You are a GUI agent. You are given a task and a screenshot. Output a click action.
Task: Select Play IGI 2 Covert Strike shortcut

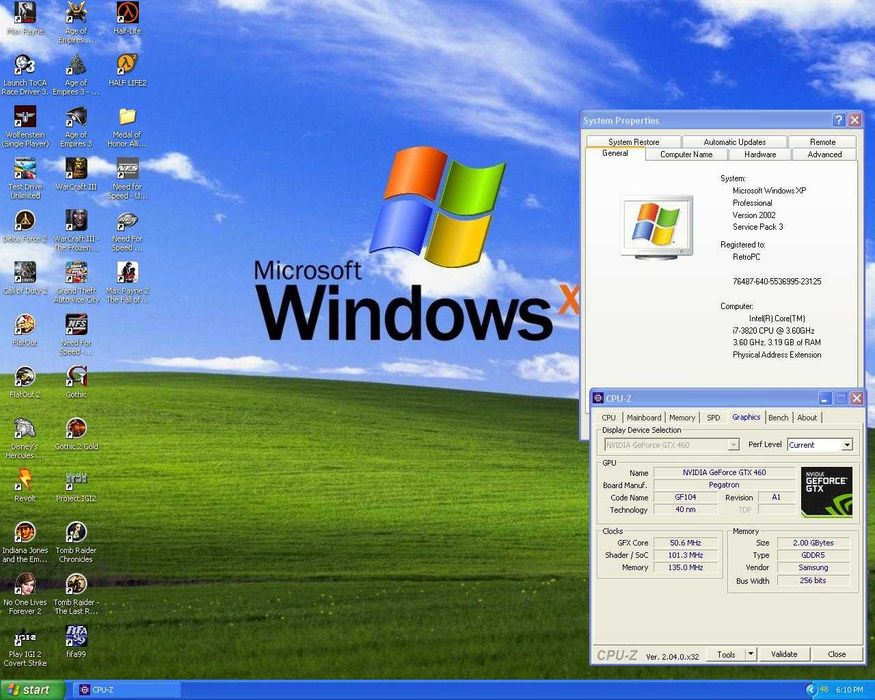(25, 646)
